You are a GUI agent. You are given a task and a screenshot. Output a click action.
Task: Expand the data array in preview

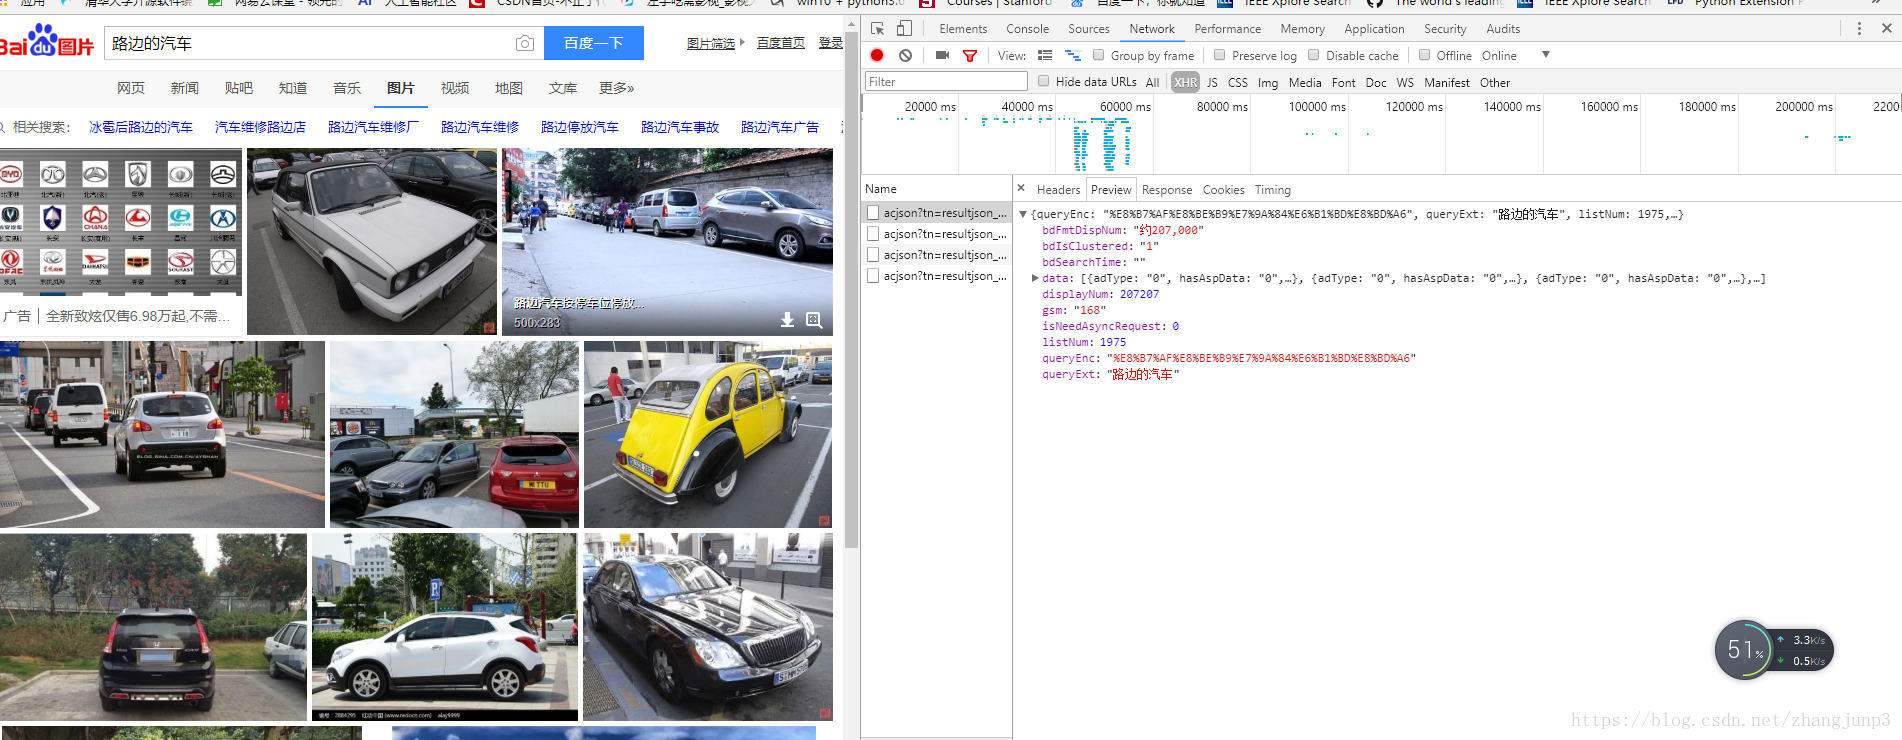pyautogui.click(x=1035, y=278)
